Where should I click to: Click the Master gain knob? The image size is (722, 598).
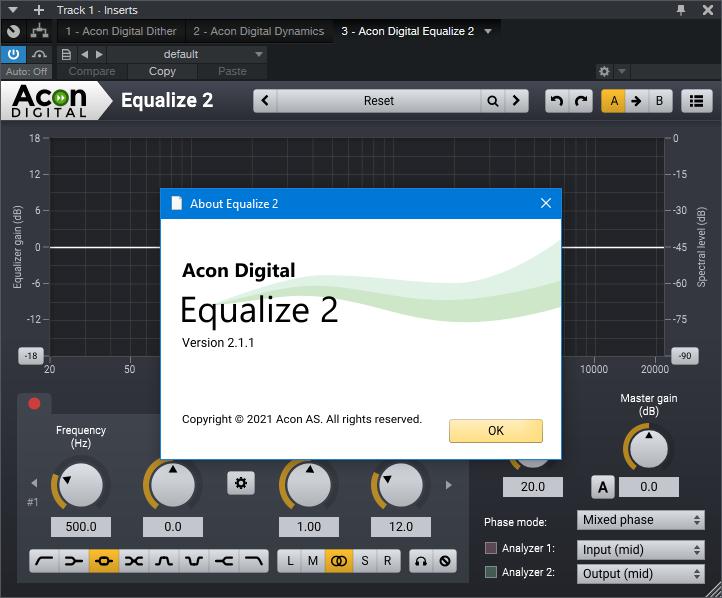click(x=648, y=449)
